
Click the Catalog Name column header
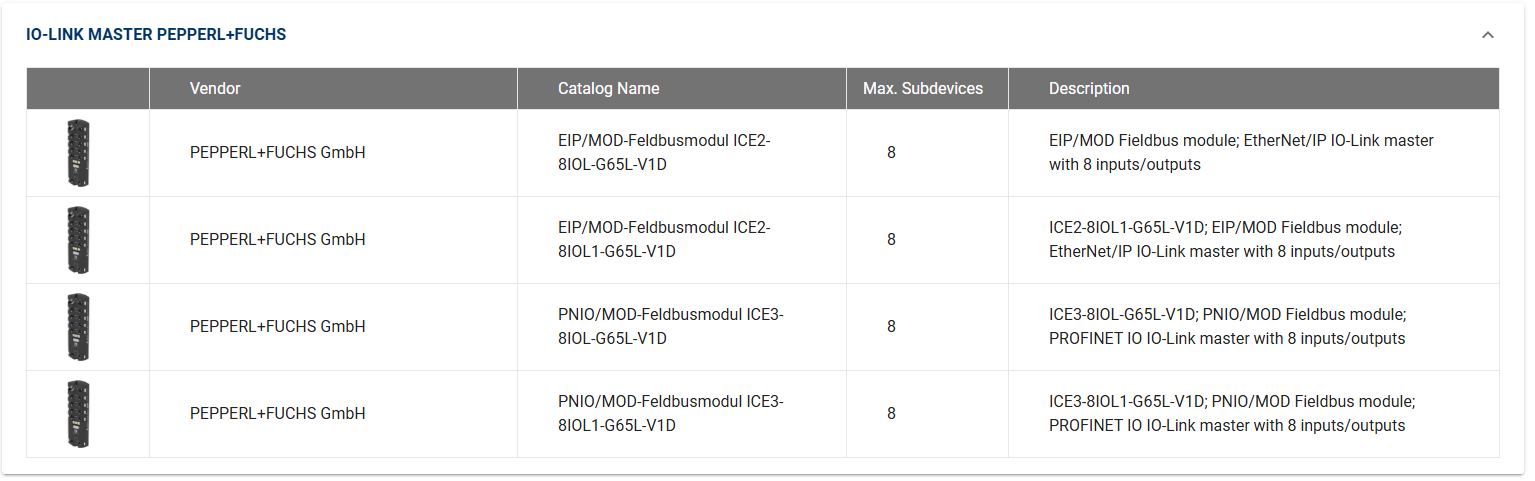click(608, 88)
